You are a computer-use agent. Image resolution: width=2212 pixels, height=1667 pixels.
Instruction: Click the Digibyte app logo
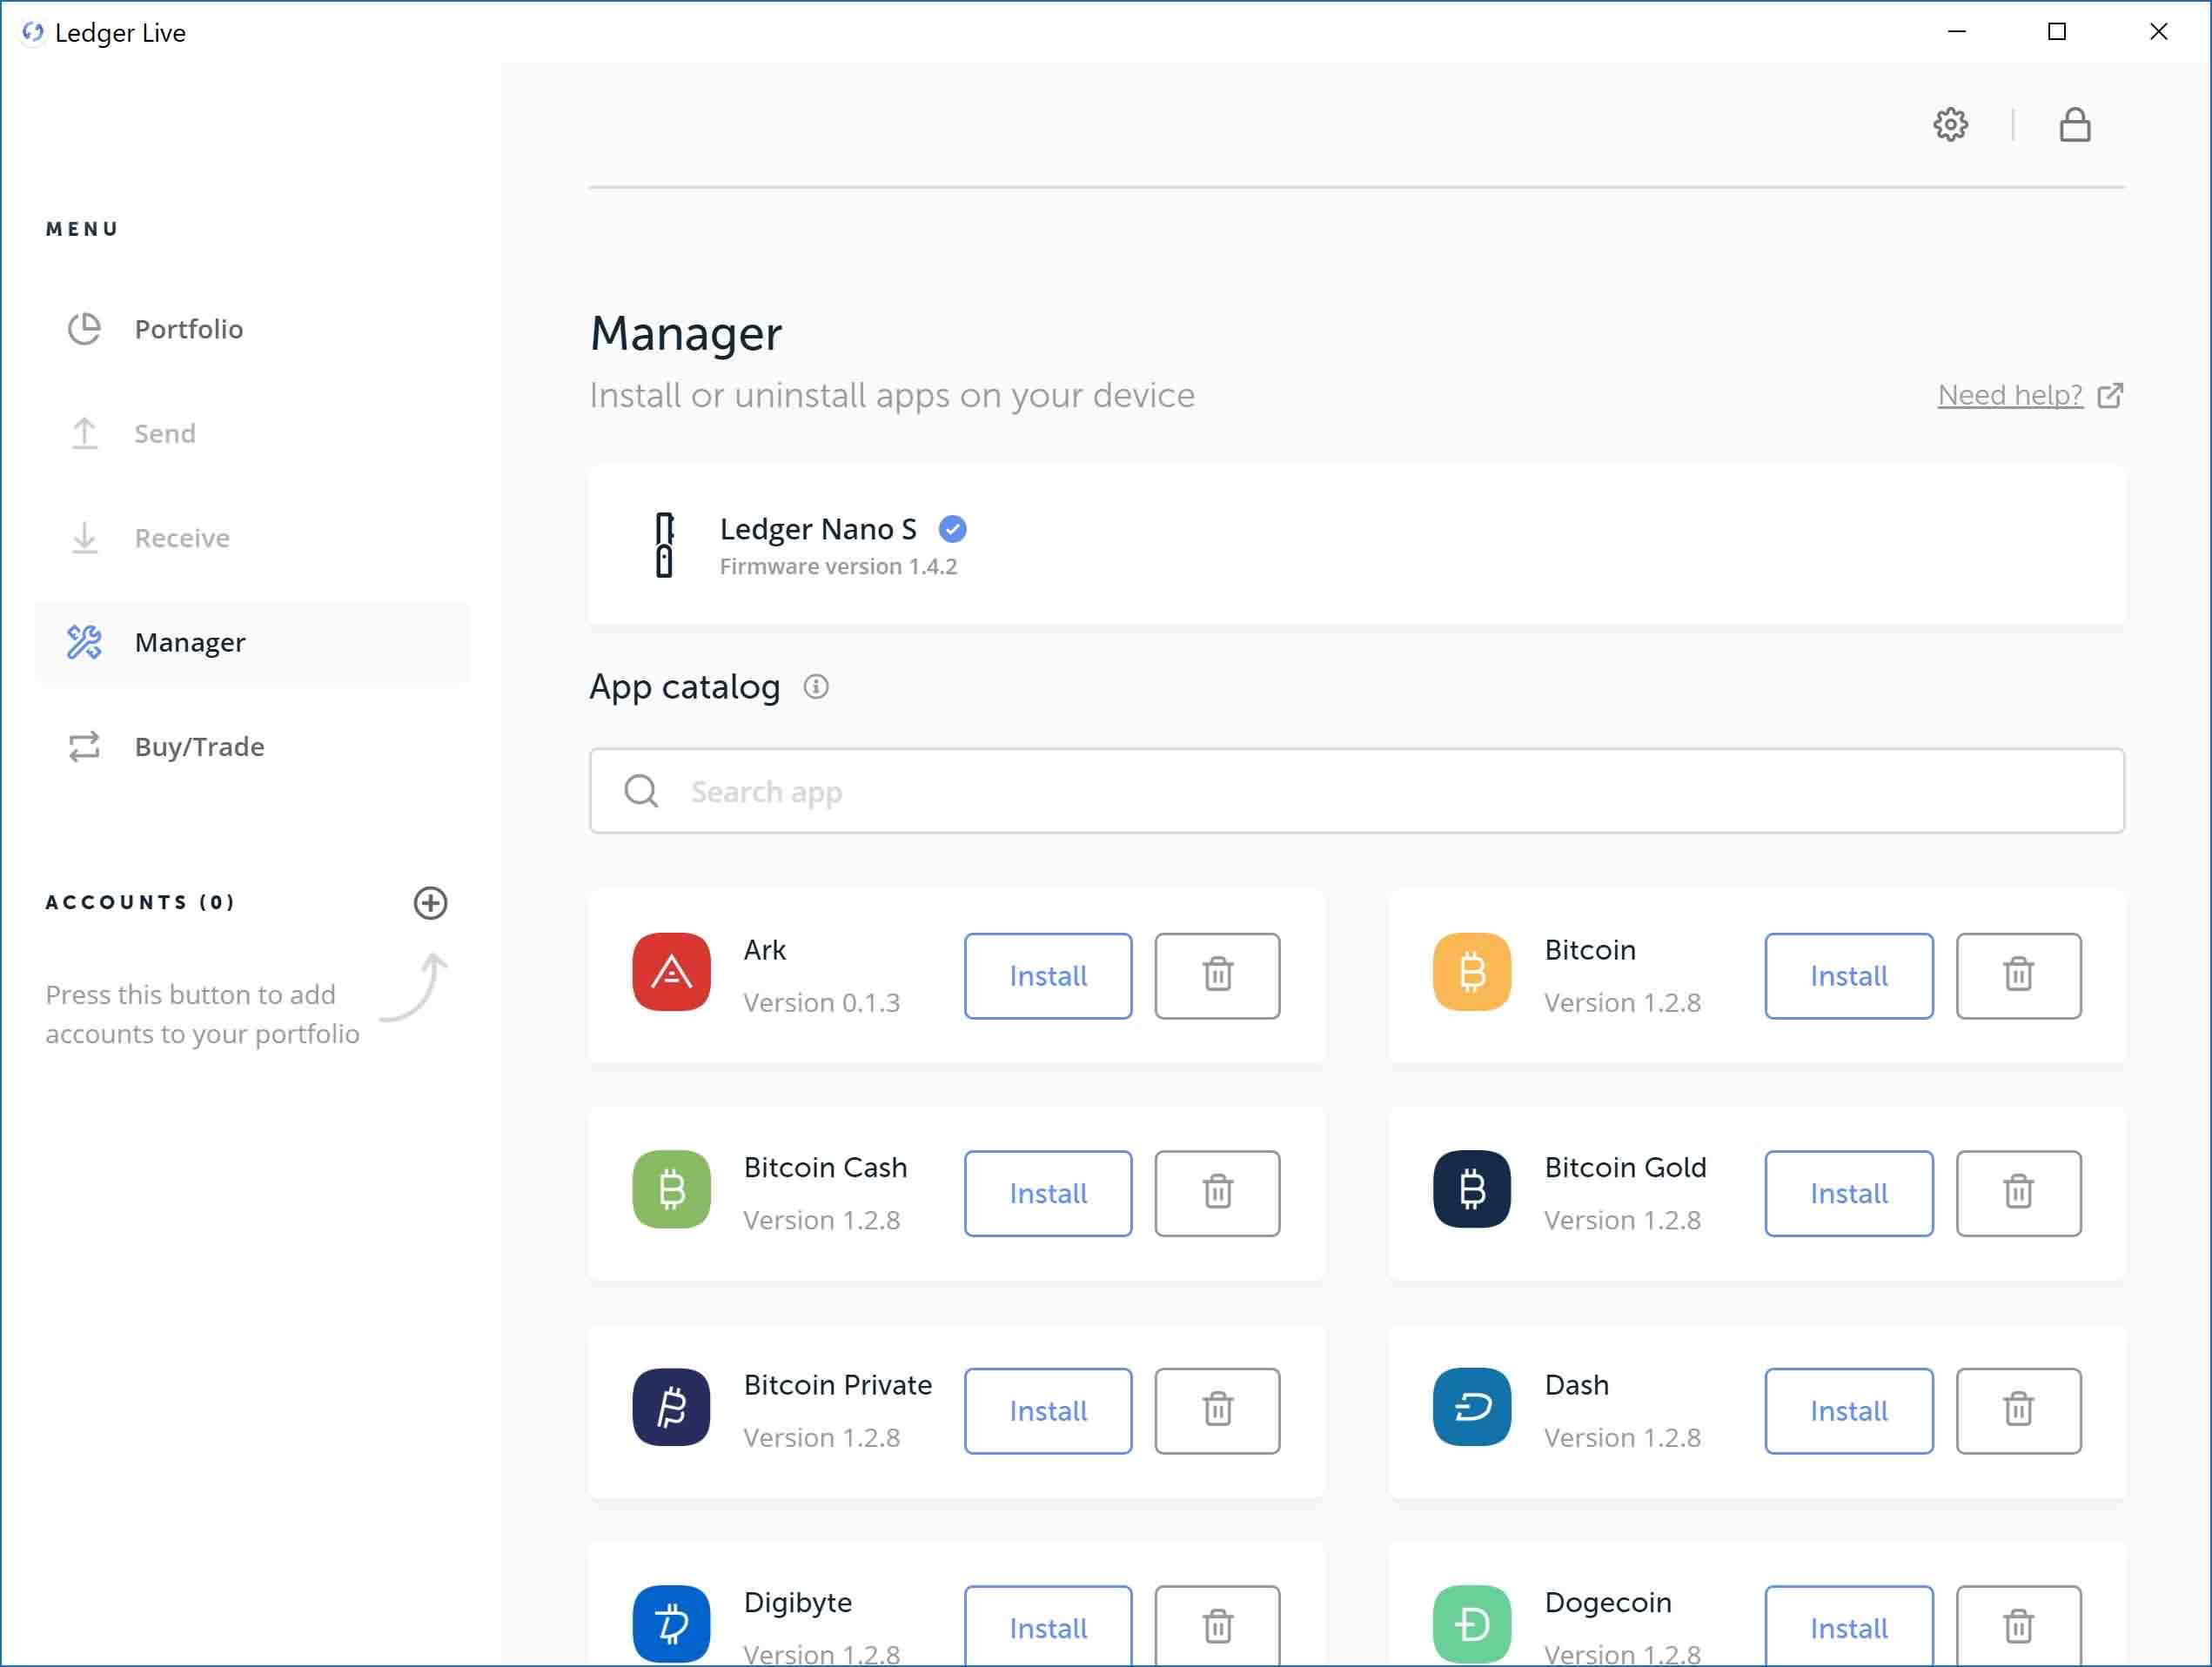click(671, 1624)
